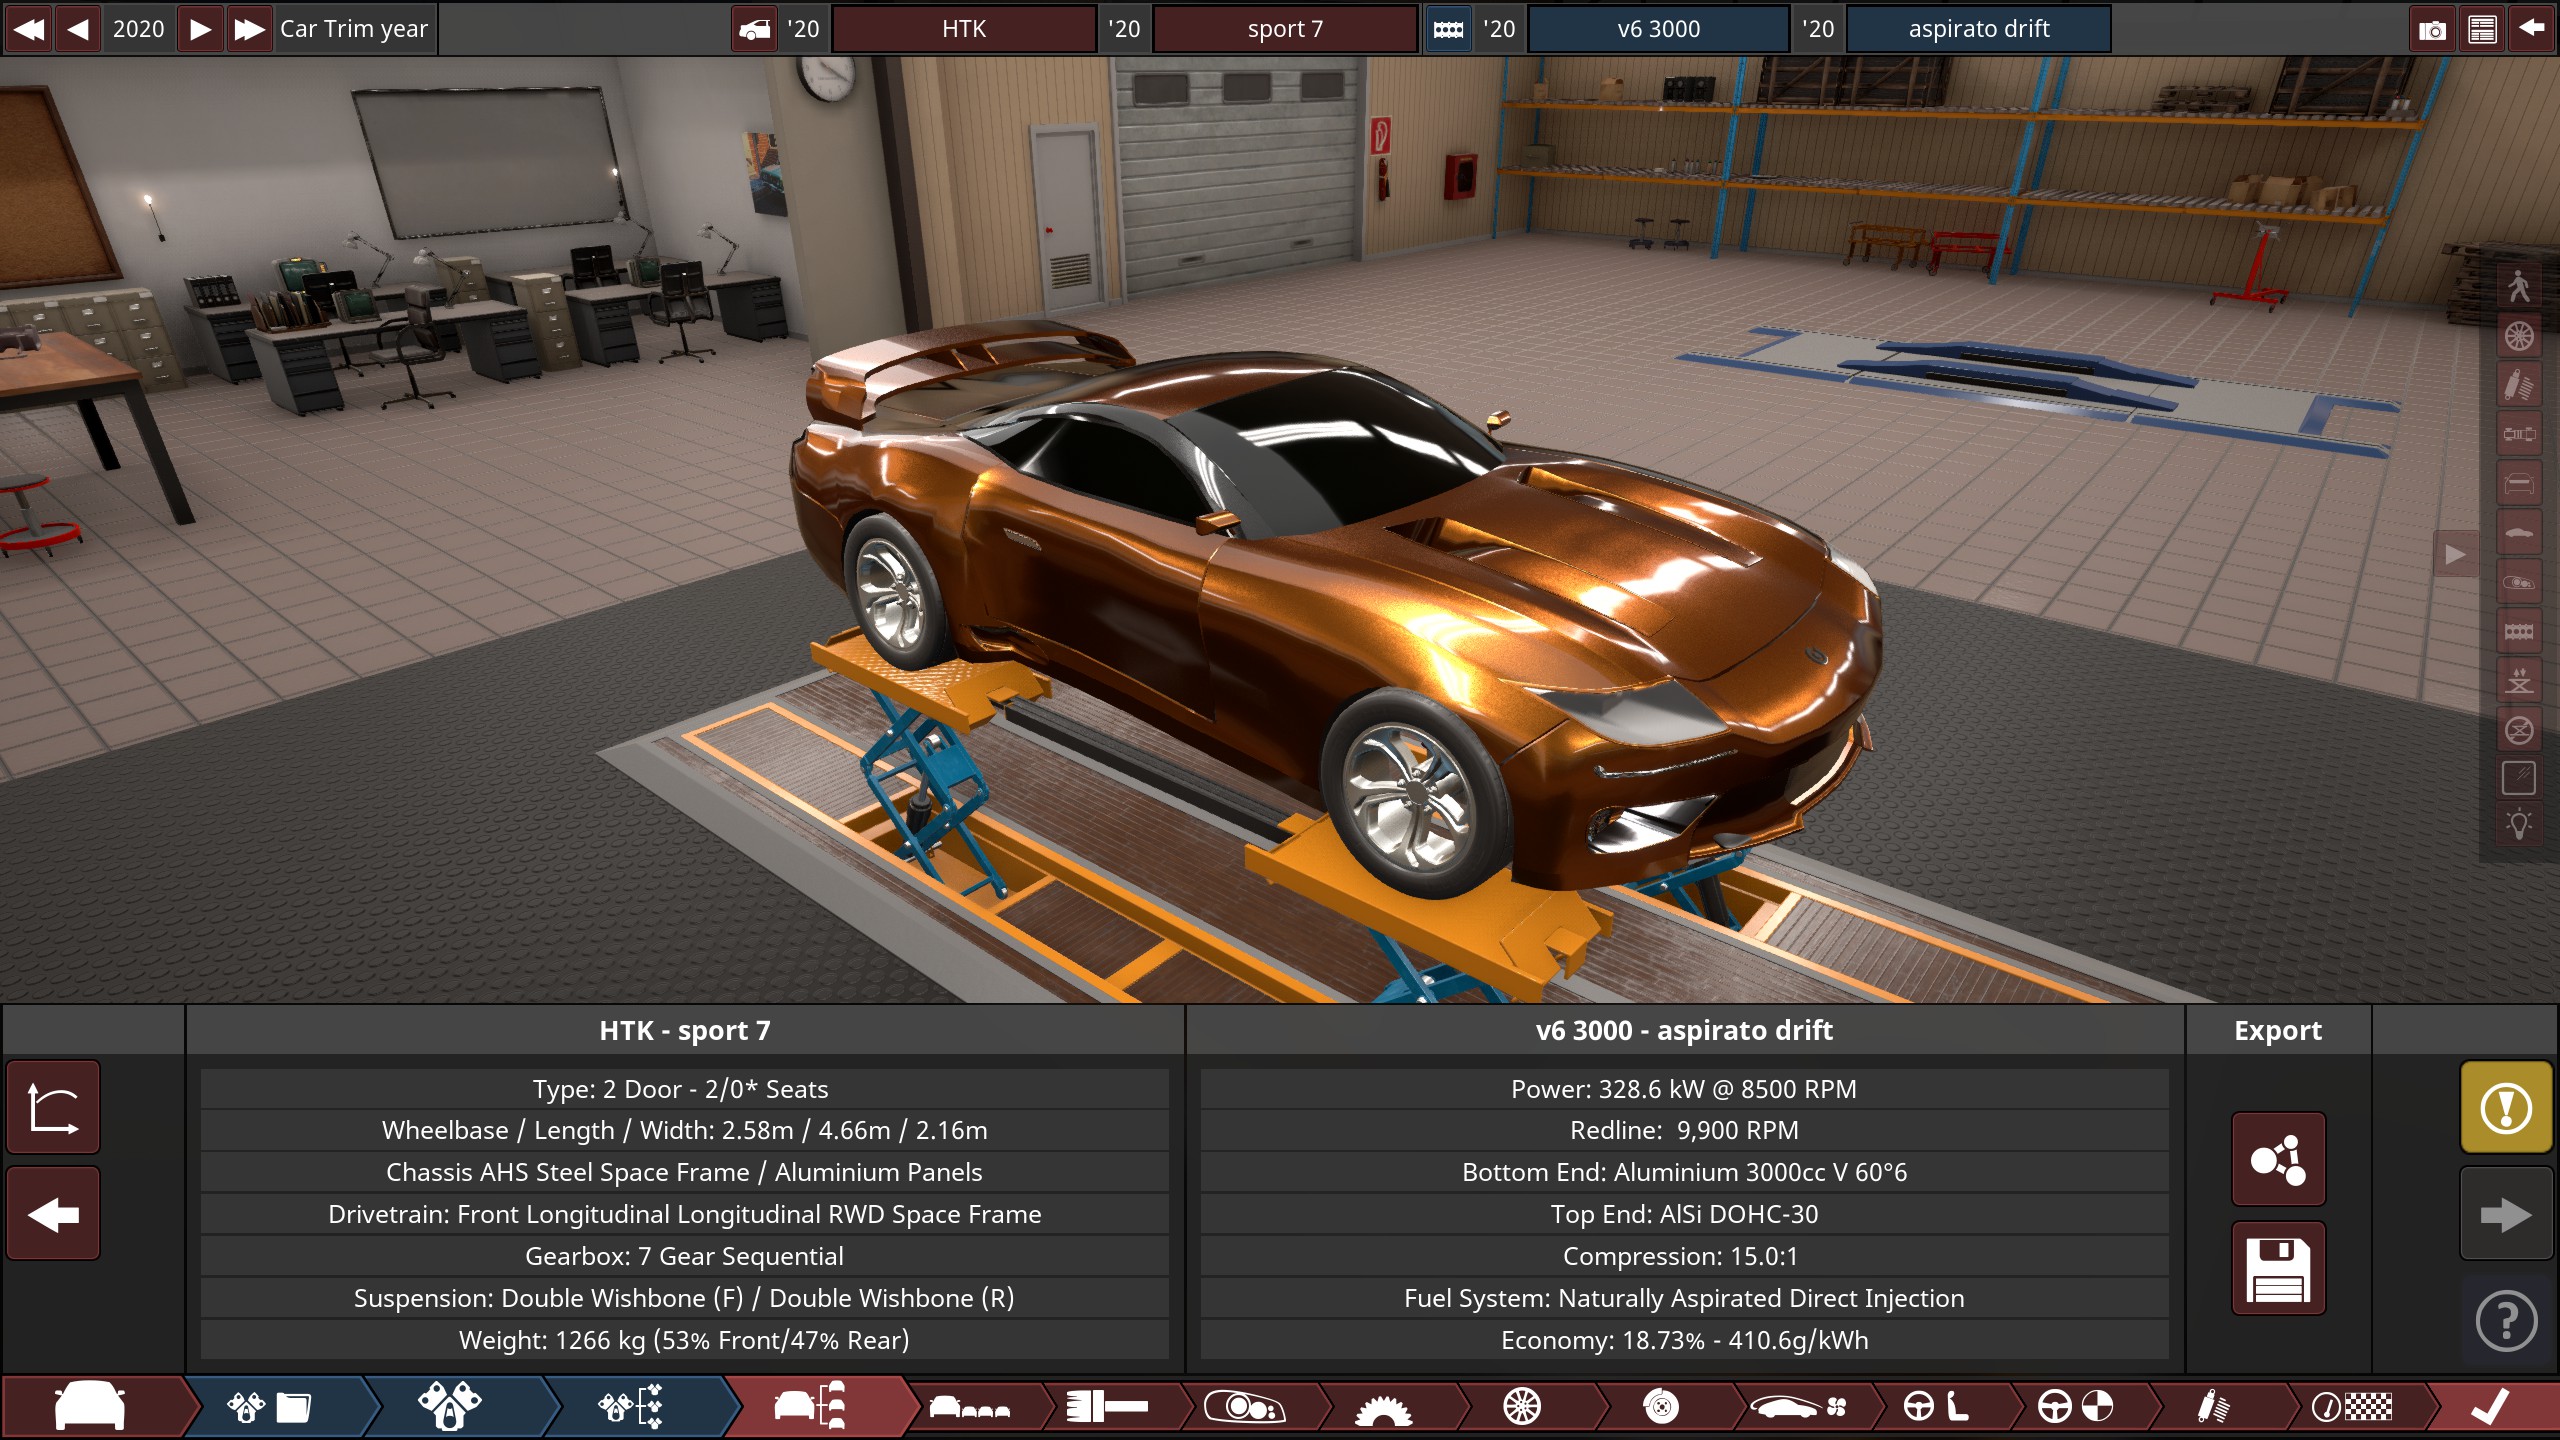Click the sport 7 trim name field
This screenshot has width=2560, height=1440.
point(1285,29)
